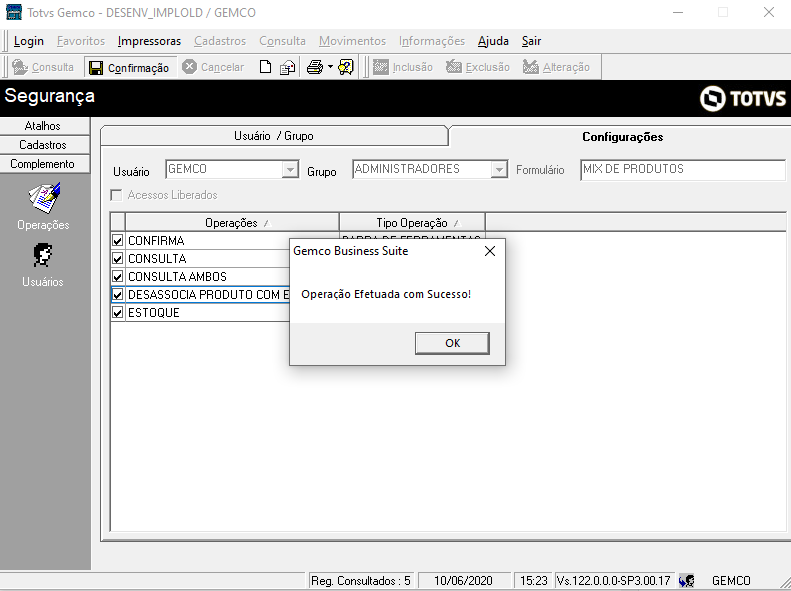Image resolution: width=791 pixels, height=591 pixels.
Task: Click the Cancelar toolbar button
Action: (213, 67)
